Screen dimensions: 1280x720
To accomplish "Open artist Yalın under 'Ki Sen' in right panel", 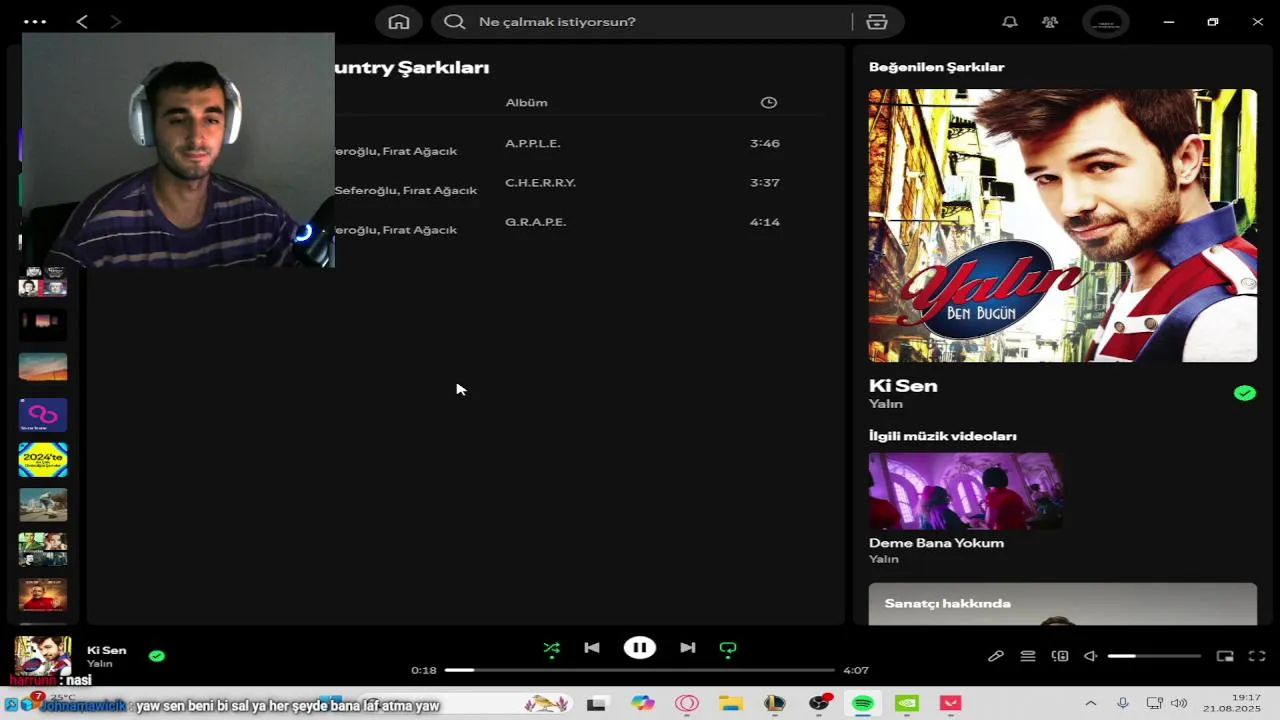I will (x=886, y=404).
